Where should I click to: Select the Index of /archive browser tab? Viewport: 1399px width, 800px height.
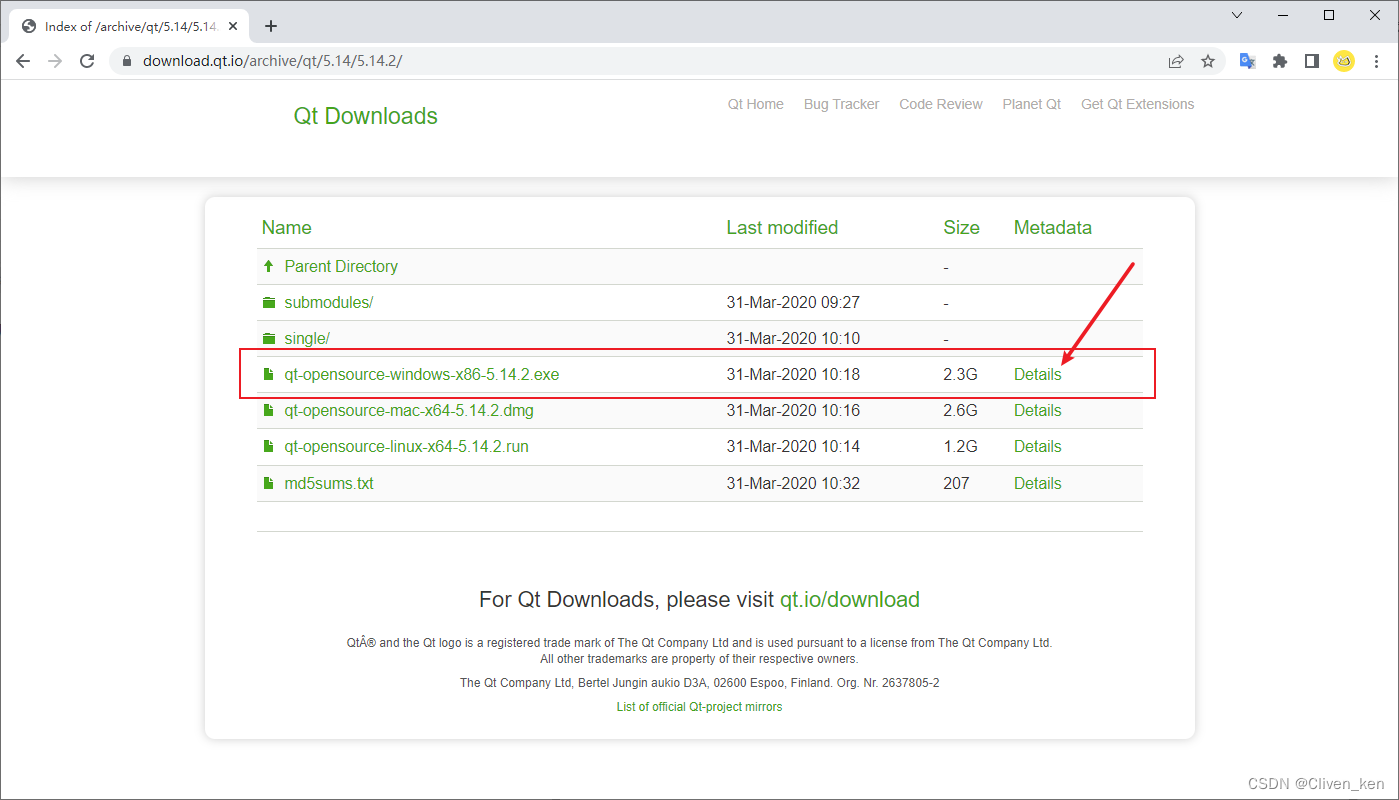coord(128,26)
